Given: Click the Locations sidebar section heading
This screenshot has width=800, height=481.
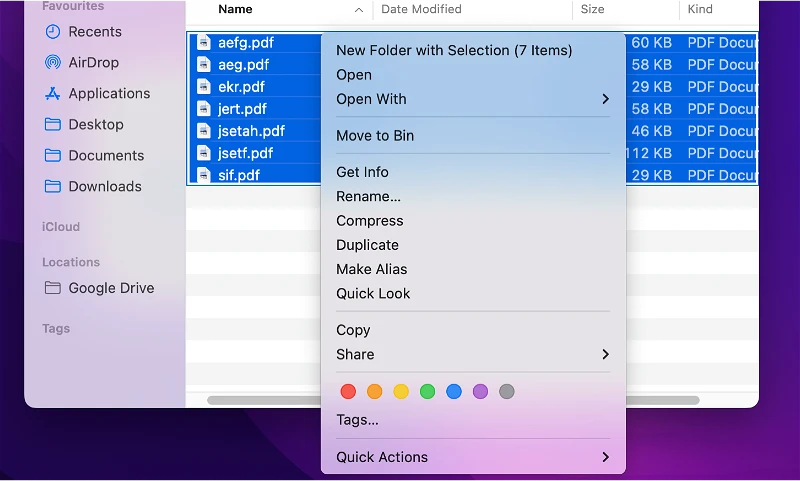Looking at the screenshot, I should pyautogui.click(x=70, y=262).
